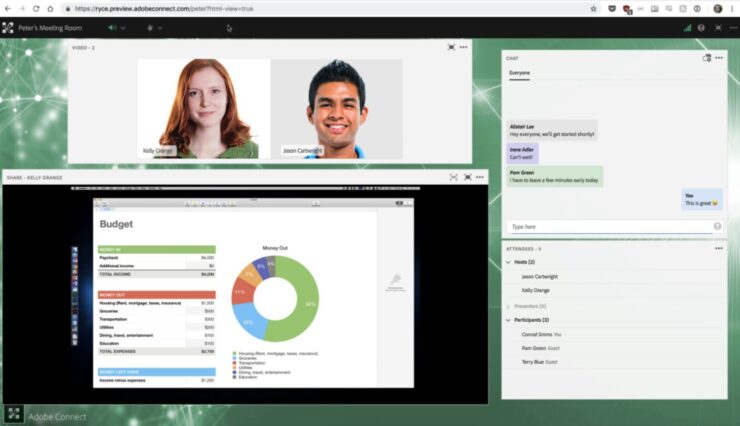Open the speaker options dropdown arrow
The image size is (740, 426).
click(123, 27)
